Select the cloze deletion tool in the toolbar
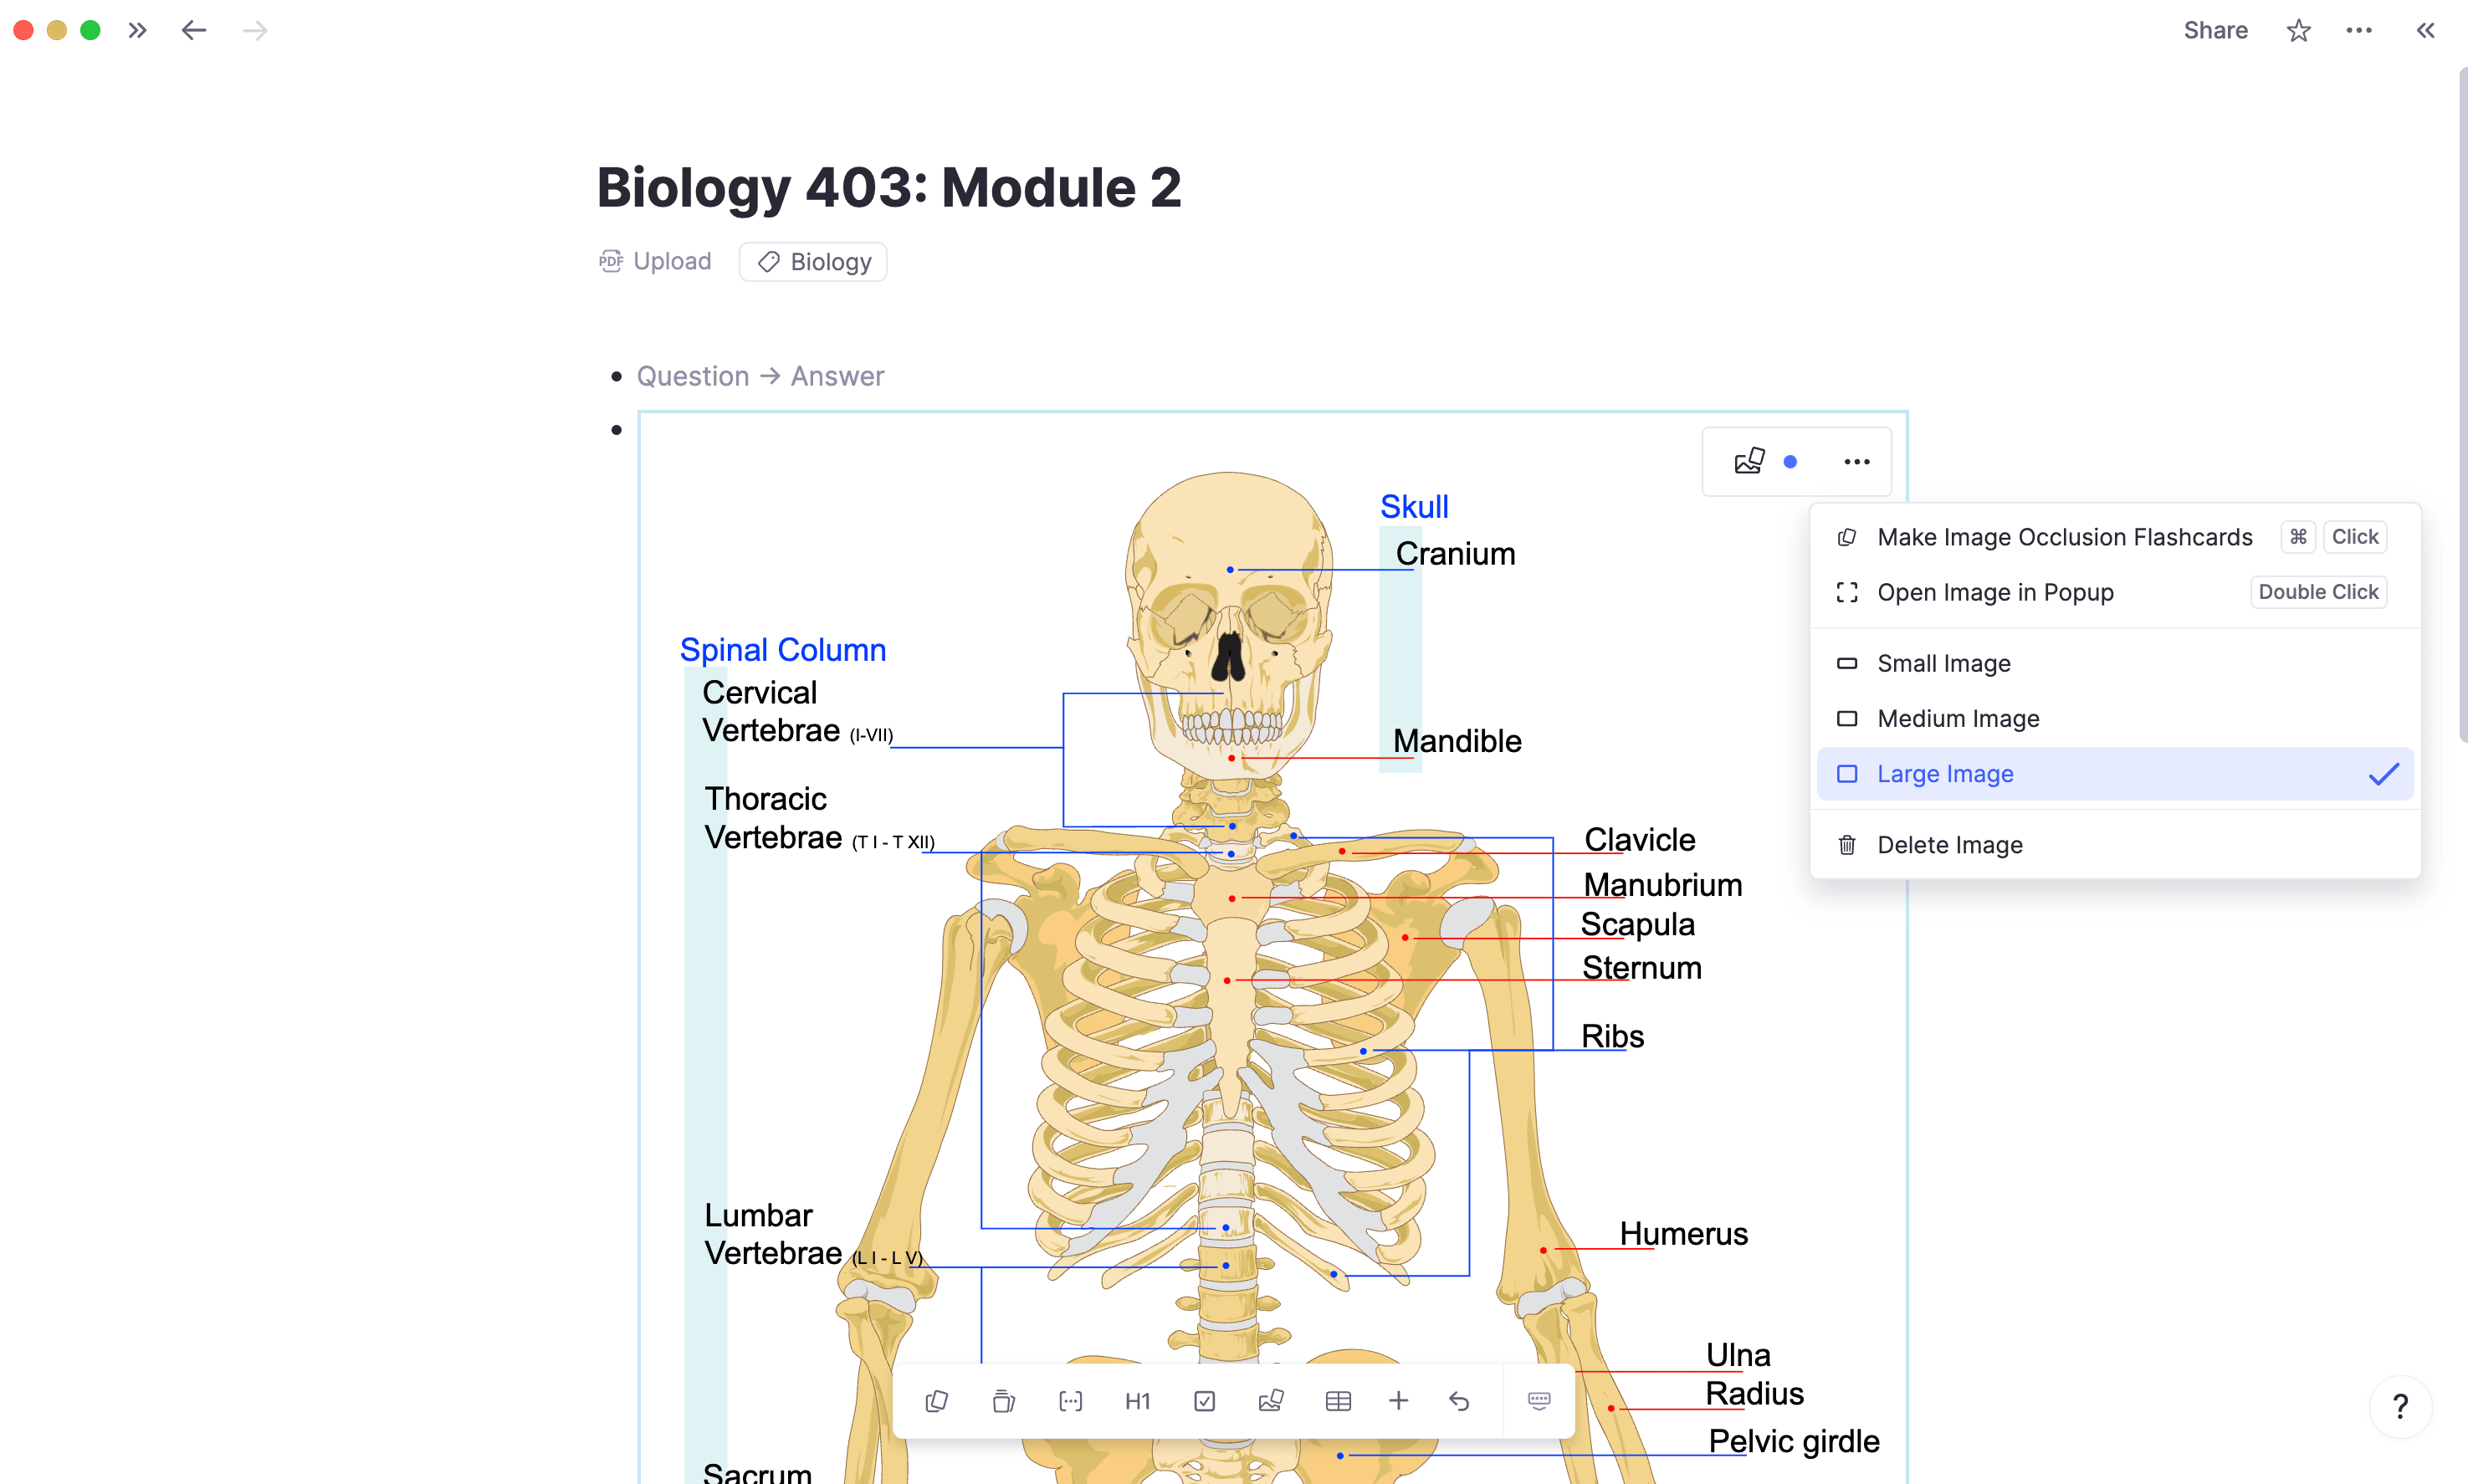Screen dimensions: 2468x1484 [x=1071, y=1400]
